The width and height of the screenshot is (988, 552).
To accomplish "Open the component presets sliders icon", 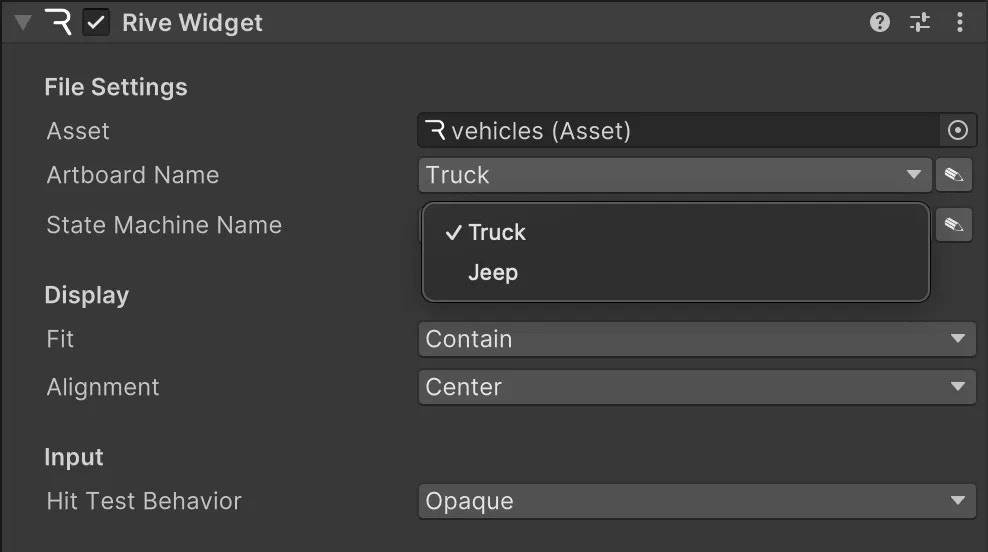I will click(x=920, y=22).
